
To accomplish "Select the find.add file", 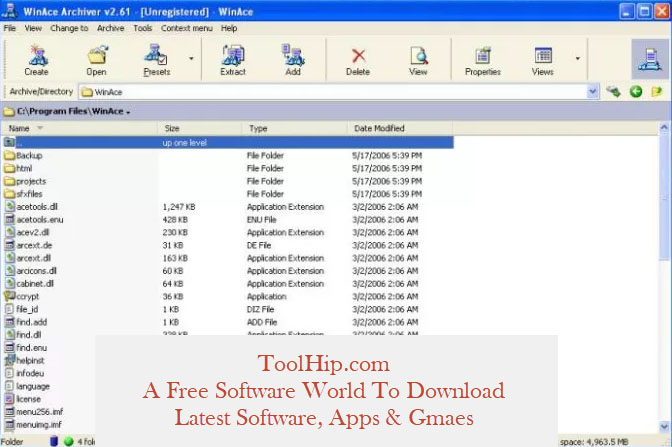I will pyautogui.click(x=31, y=322).
